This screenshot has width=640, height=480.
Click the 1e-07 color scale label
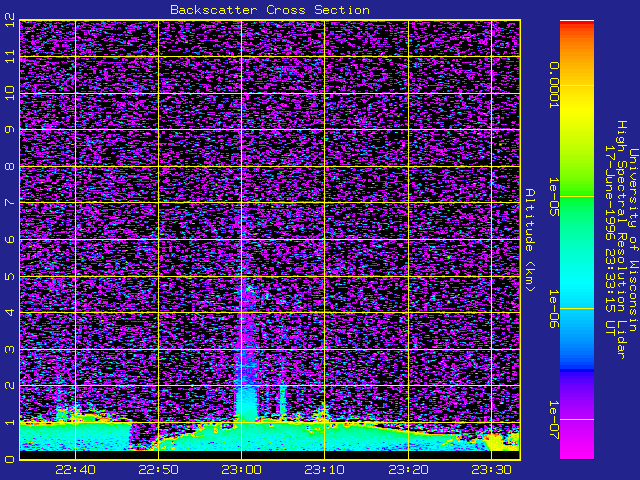553,420
